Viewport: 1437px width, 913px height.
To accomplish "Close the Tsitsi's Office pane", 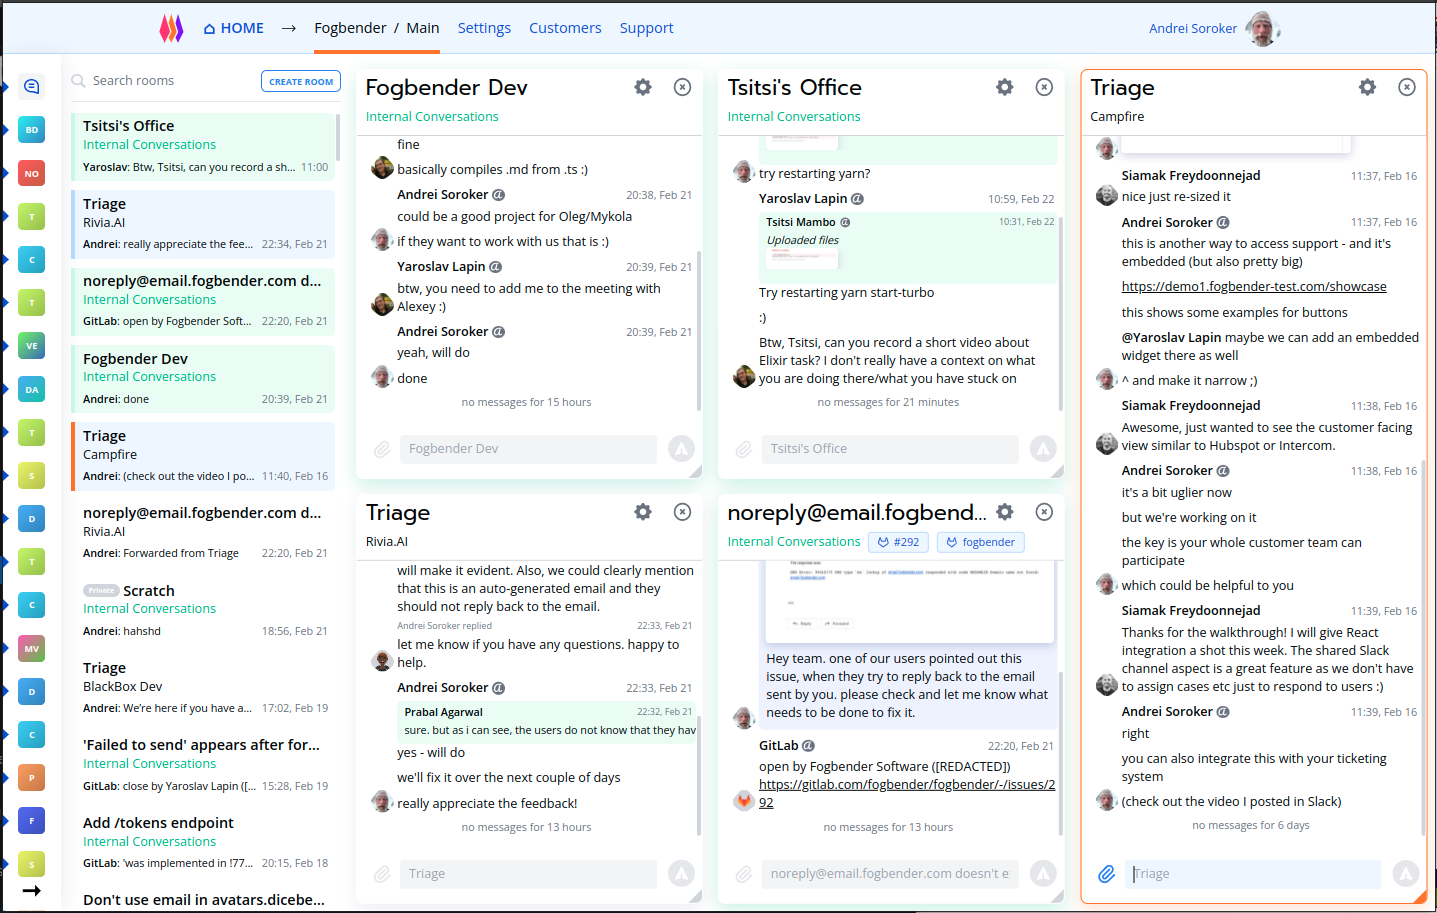I will [x=1044, y=87].
